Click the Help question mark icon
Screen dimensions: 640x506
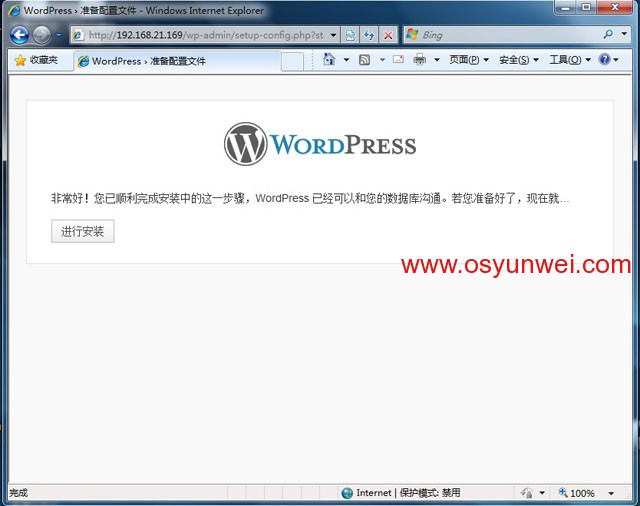coord(604,60)
